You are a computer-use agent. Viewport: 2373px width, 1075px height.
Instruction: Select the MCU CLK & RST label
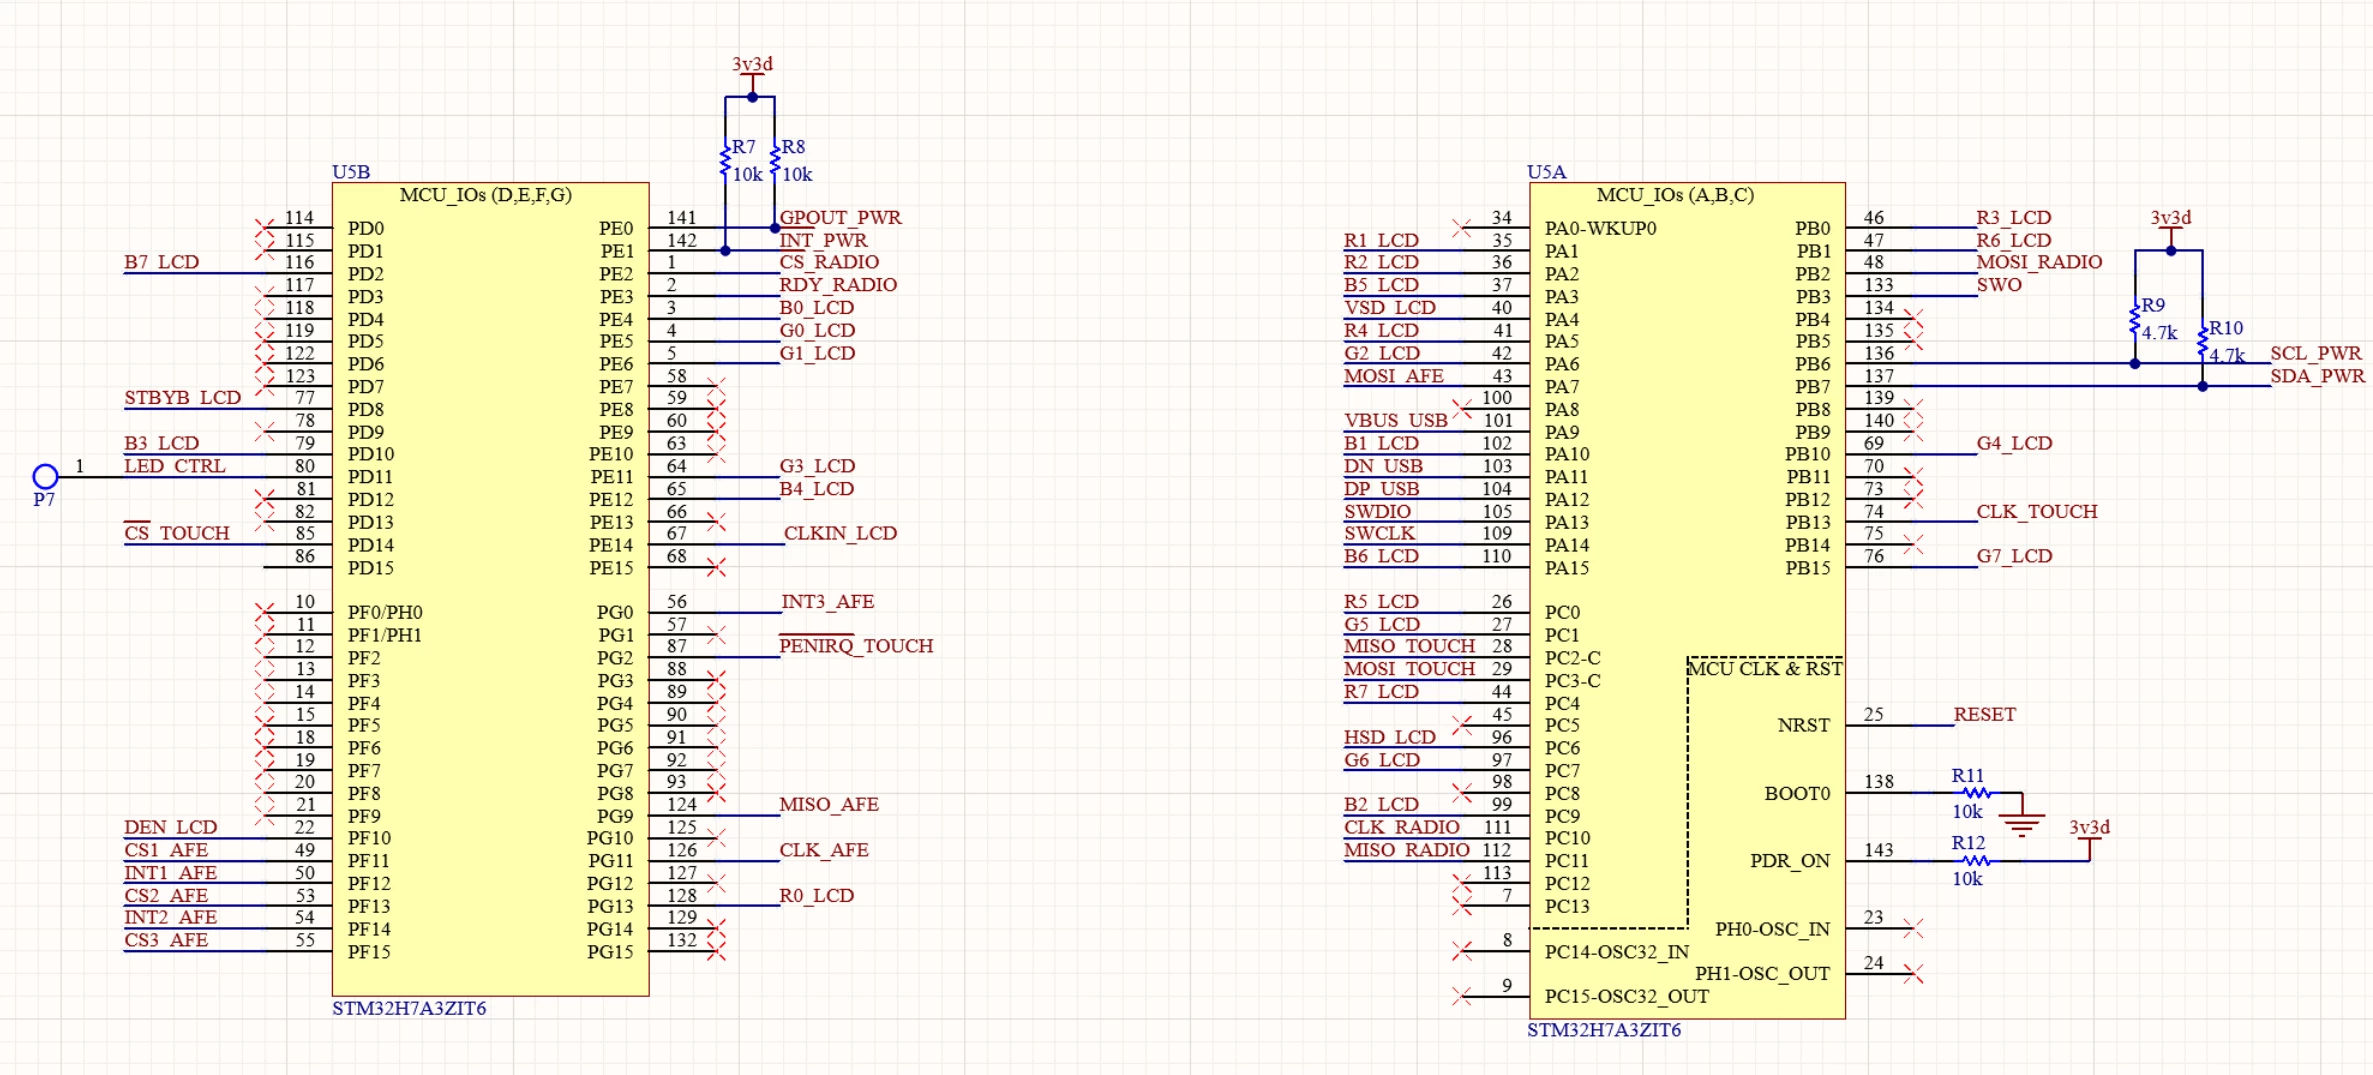pos(1766,669)
